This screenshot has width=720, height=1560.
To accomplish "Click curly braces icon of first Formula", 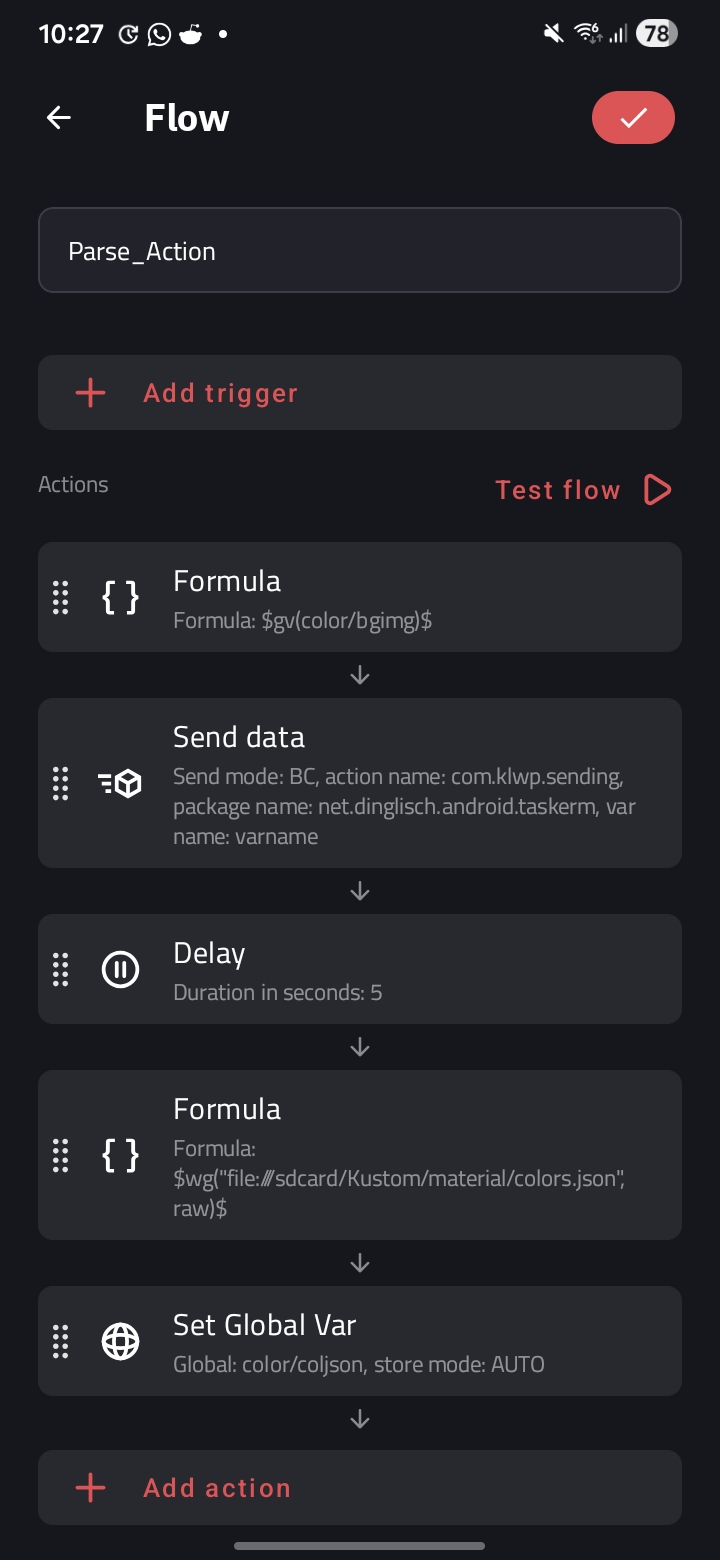I will (x=120, y=597).
